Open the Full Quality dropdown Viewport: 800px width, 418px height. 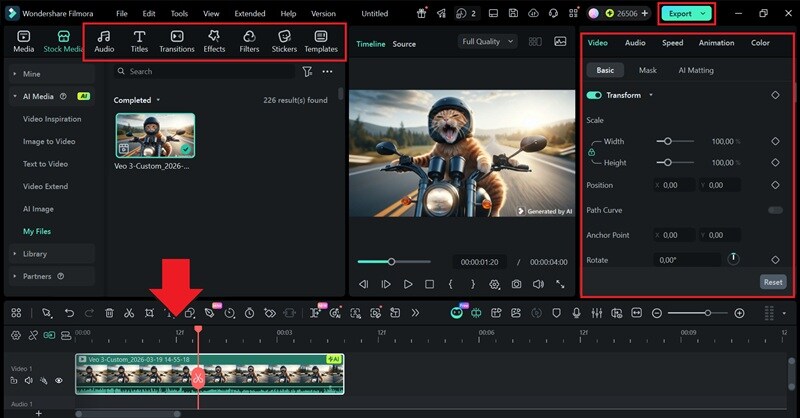coord(487,42)
